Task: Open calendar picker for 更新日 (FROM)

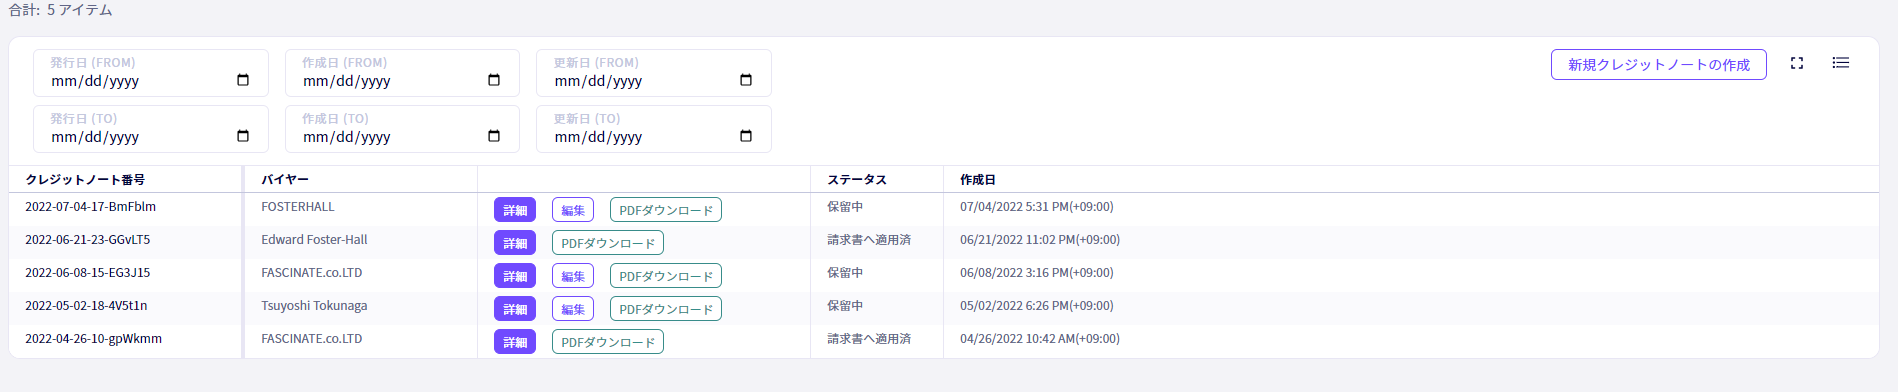Action: pyautogui.click(x=746, y=80)
